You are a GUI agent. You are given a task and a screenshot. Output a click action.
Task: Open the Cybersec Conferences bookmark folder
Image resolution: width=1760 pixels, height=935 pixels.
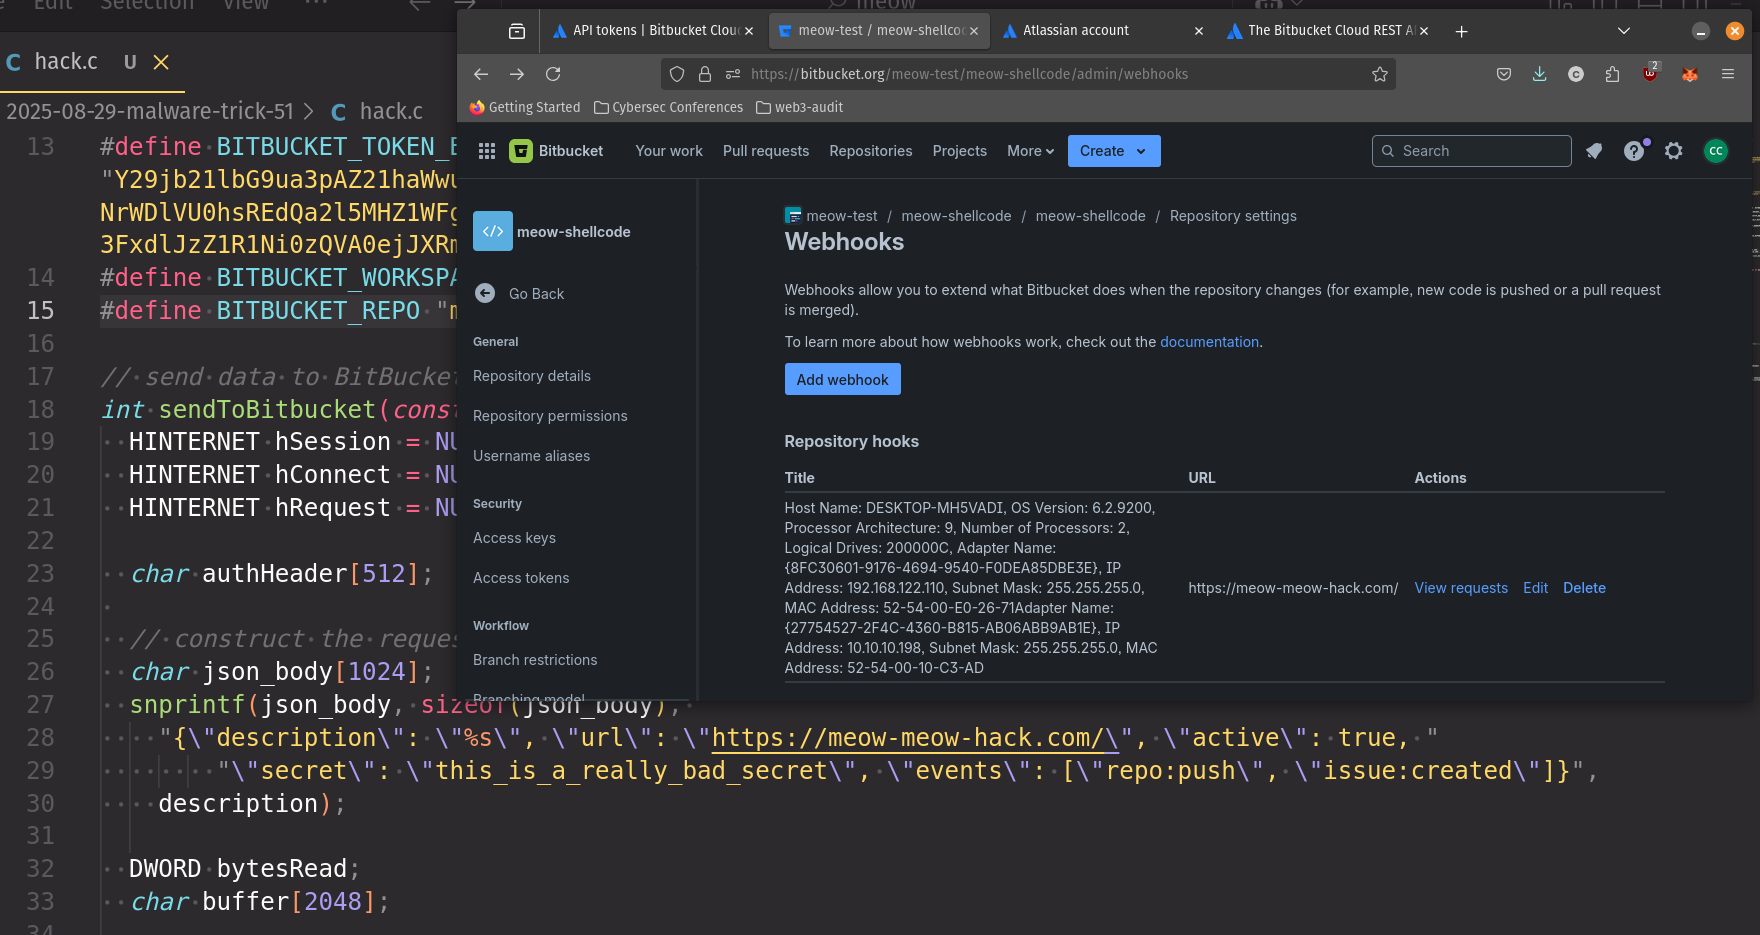pyautogui.click(x=669, y=107)
